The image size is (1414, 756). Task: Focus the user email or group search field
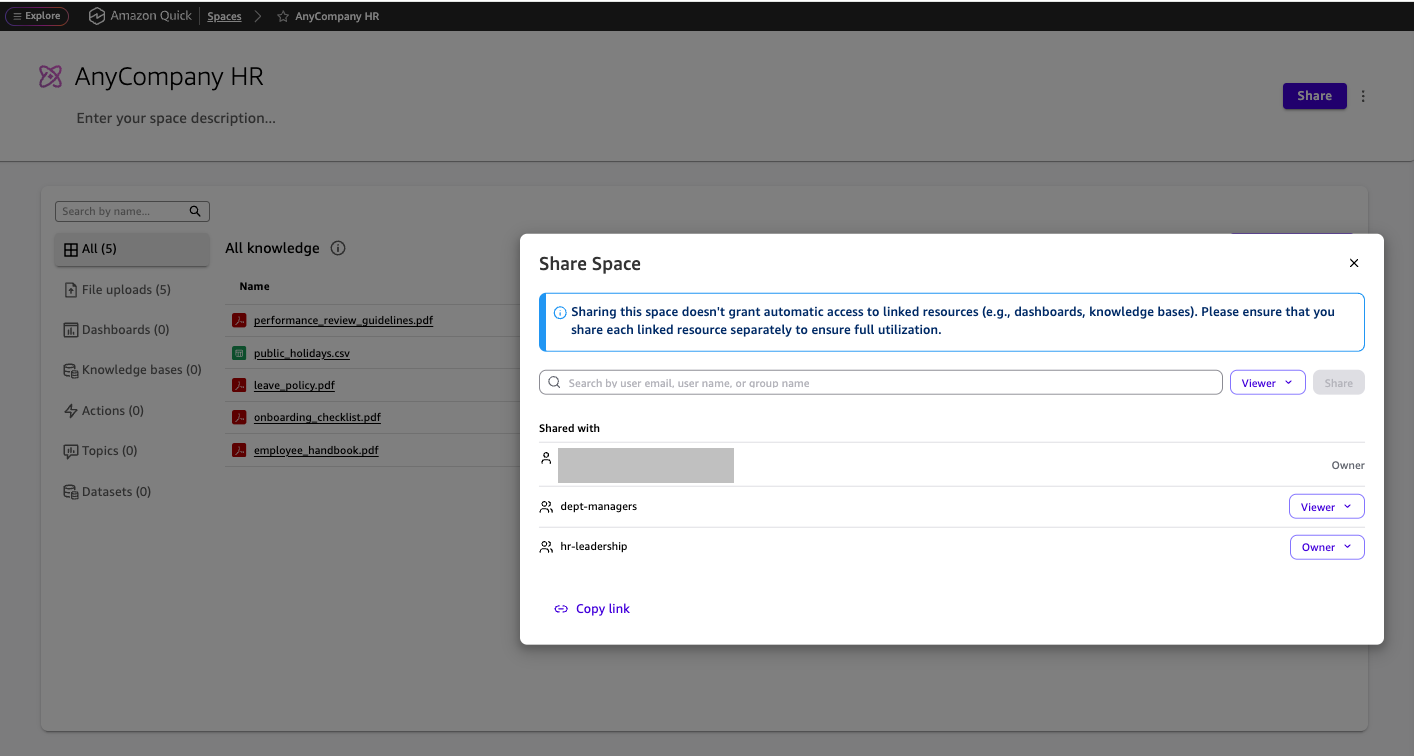pyautogui.click(x=880, y=383)
